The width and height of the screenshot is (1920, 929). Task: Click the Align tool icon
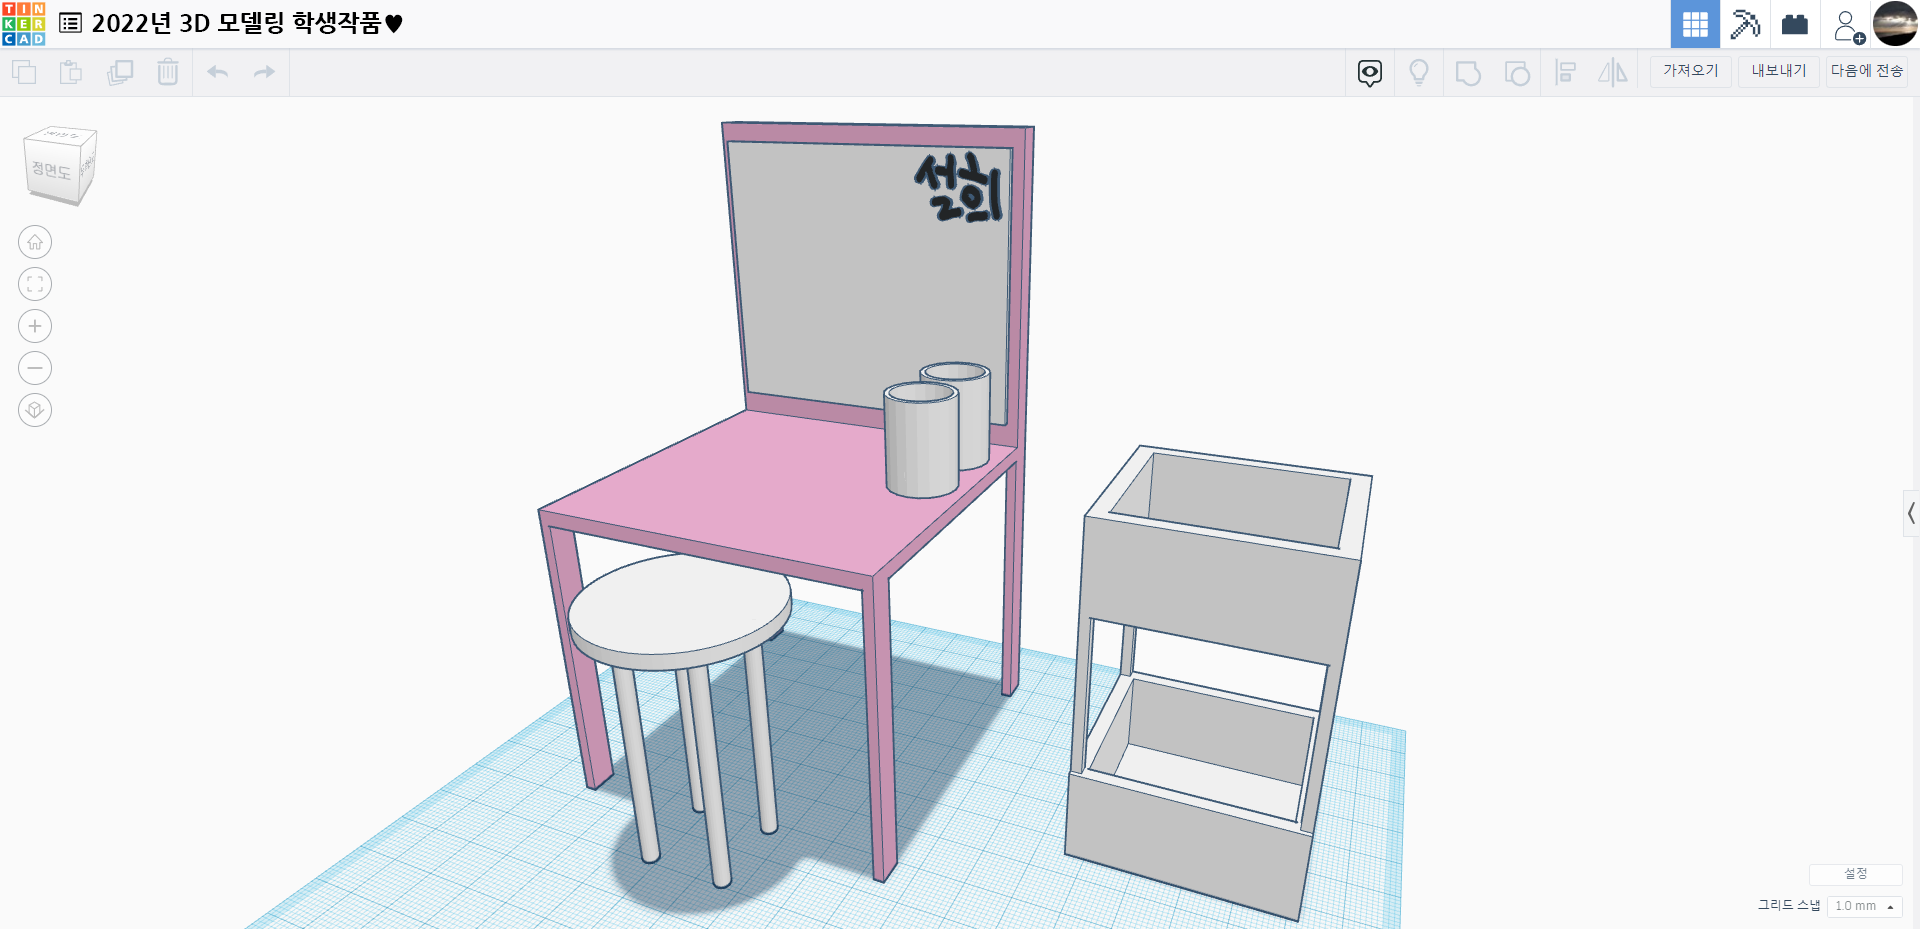[x=1566, y=73]
